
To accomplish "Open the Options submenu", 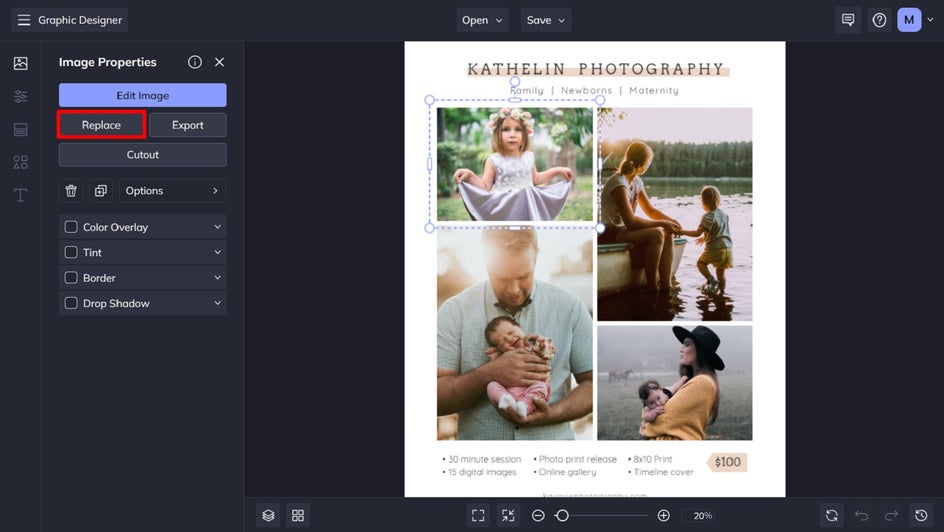I will (172, 191).
